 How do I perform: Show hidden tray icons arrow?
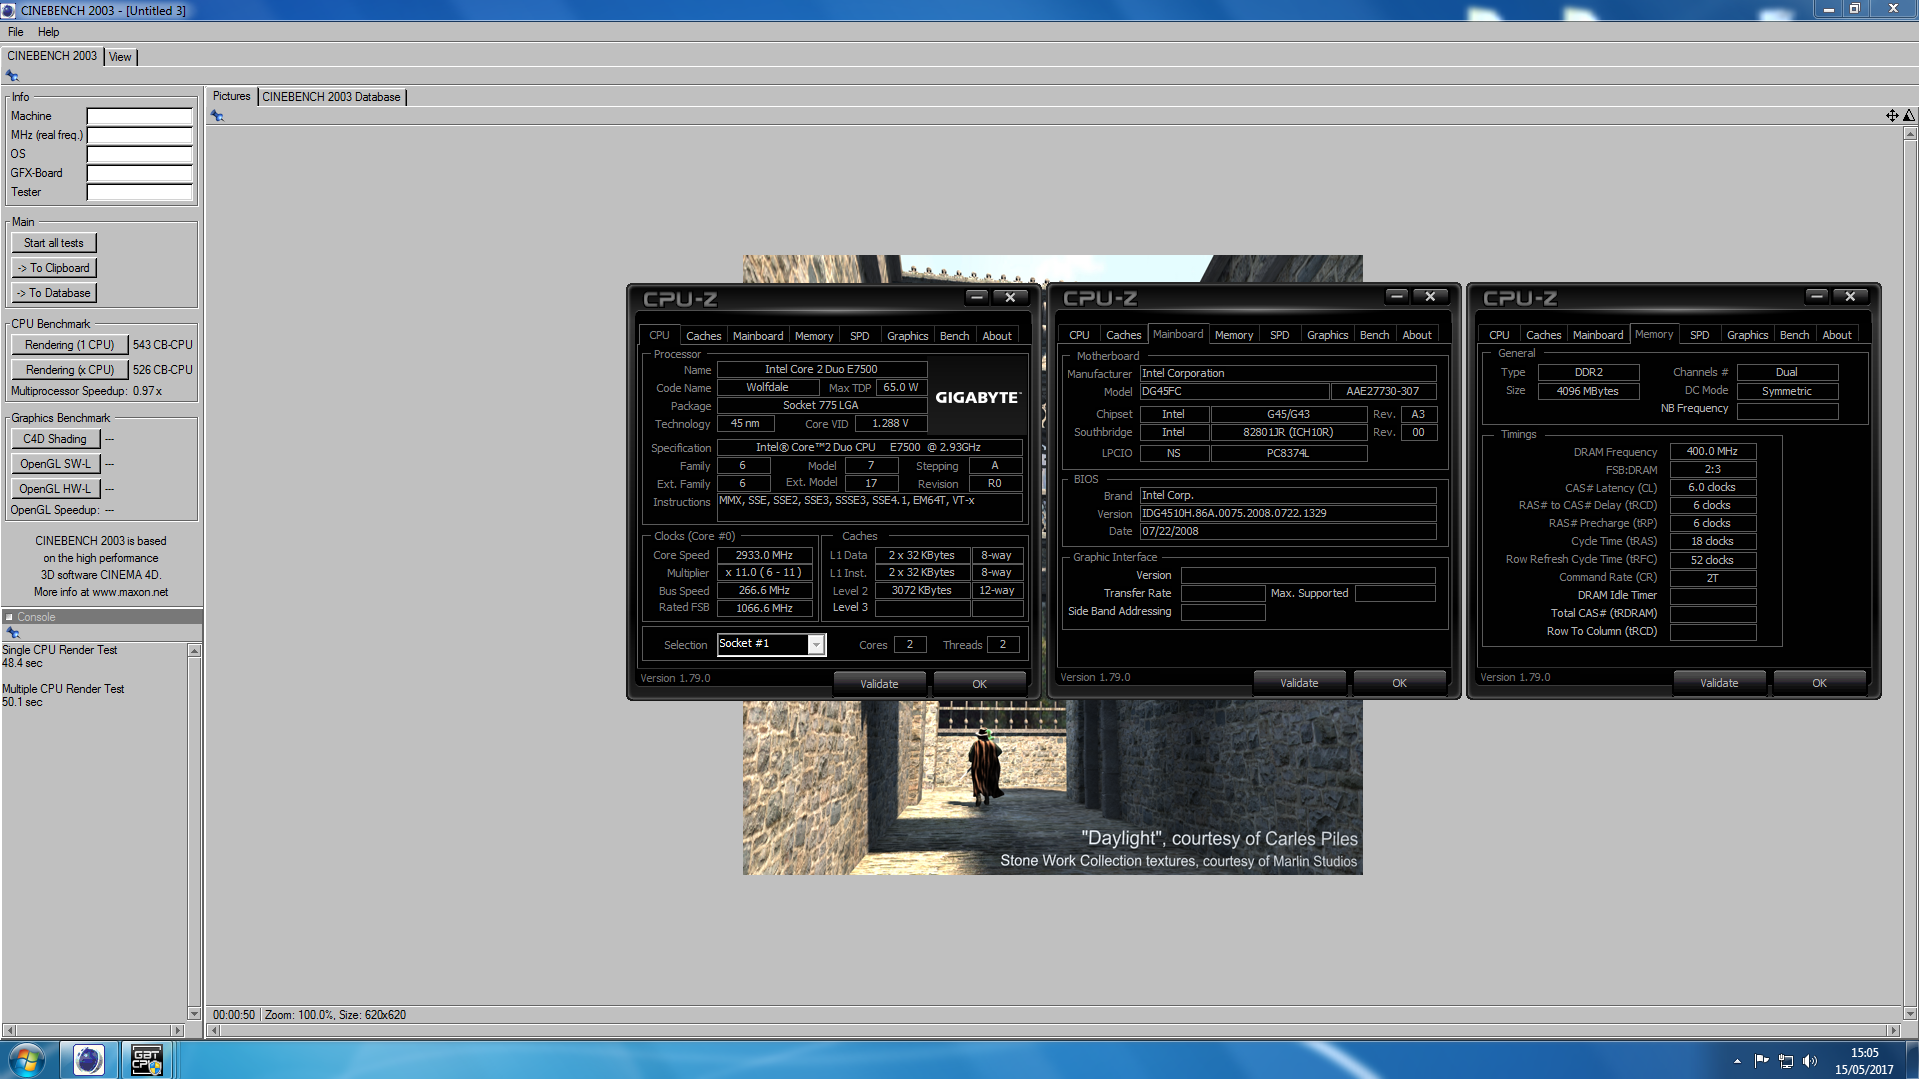(x=1737, y=1061)
